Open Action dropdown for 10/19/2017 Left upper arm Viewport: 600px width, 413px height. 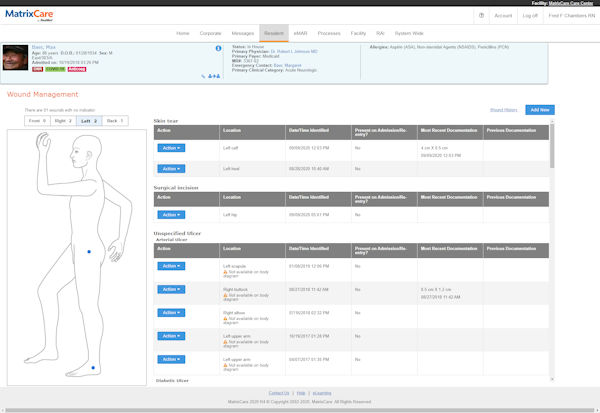tap(171, 336)
